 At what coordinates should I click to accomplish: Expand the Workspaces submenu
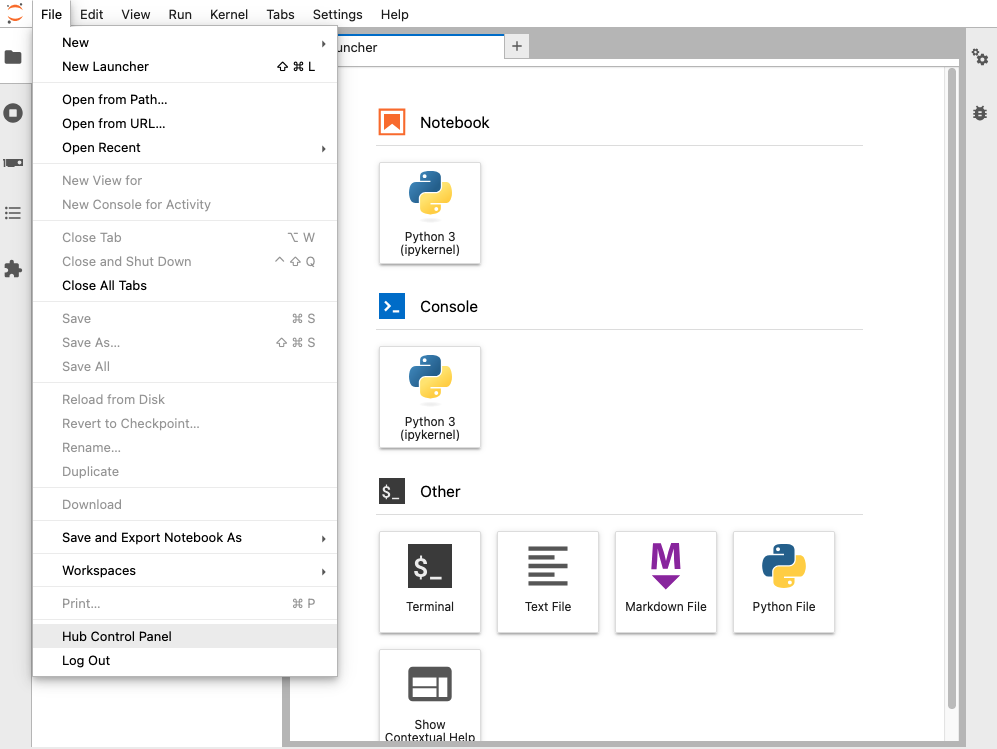[184, 571]
